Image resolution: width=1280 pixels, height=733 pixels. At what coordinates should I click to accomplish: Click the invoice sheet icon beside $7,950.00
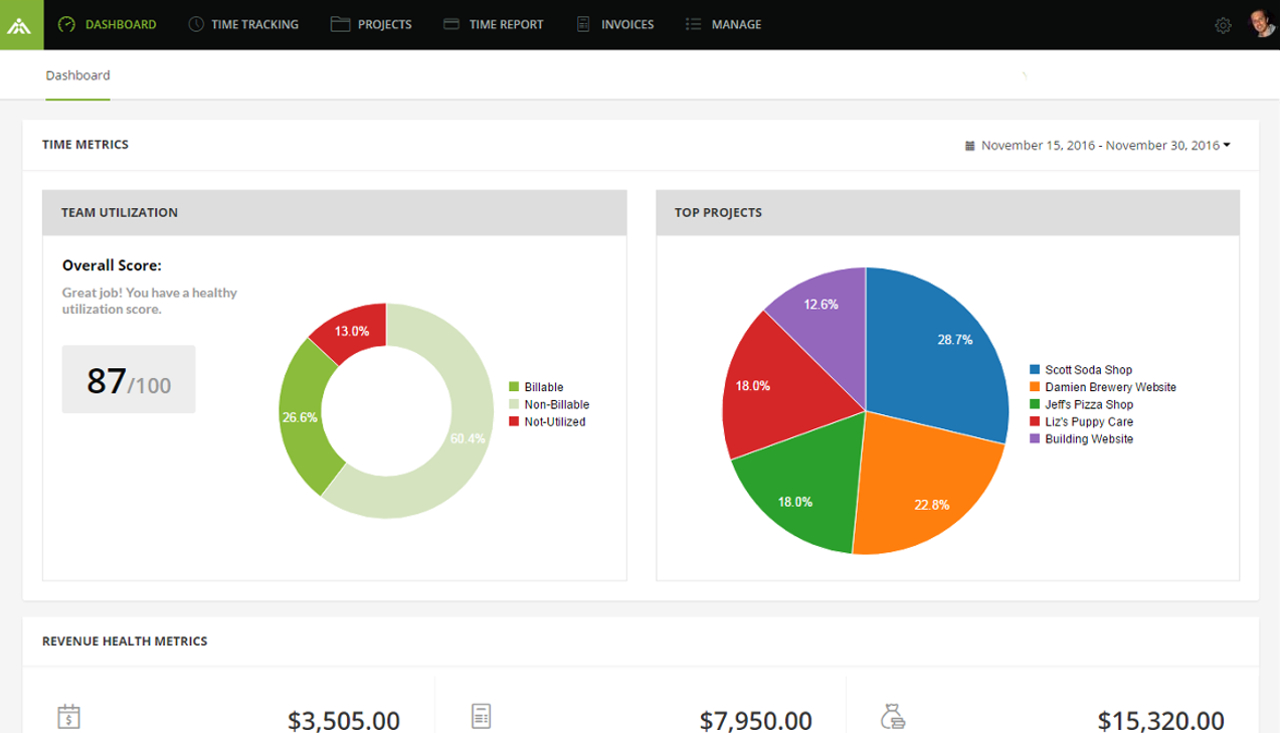pyautogui.click(x=481, y=715)
